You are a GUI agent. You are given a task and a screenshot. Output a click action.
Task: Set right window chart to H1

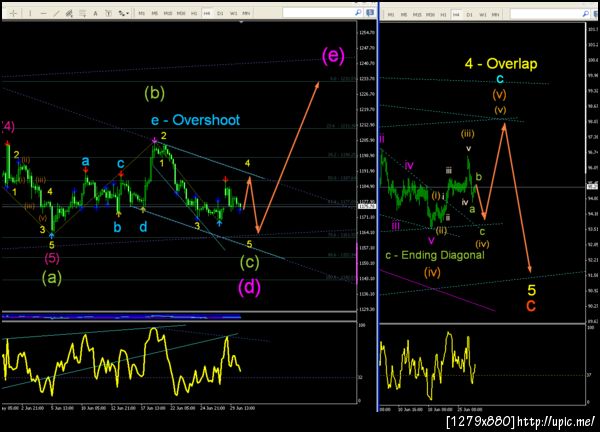click(443, 15)
